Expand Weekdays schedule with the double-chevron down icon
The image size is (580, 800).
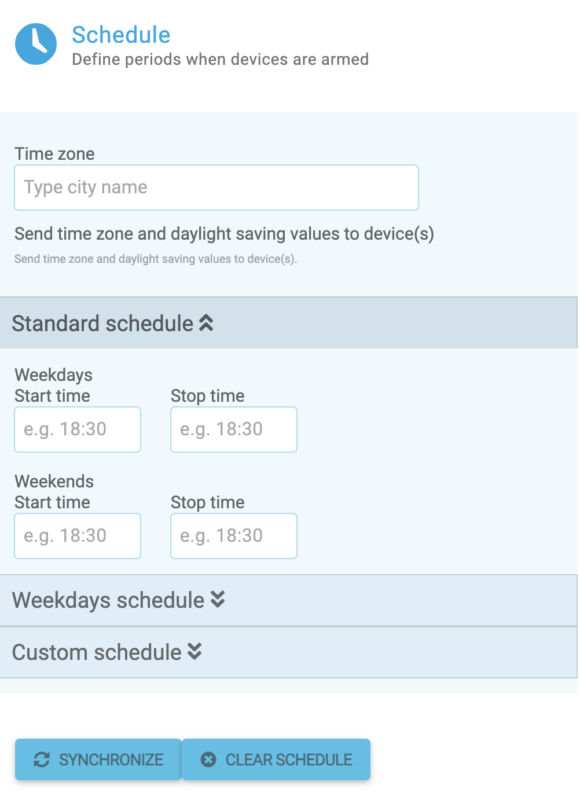218,599
